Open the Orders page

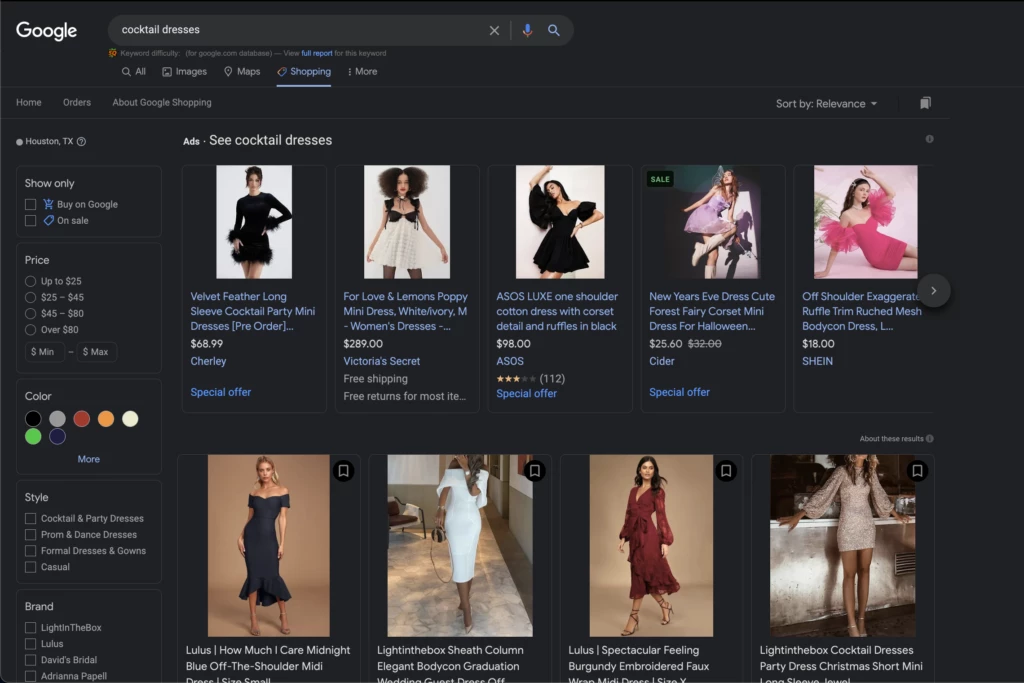tap(77, 103)
